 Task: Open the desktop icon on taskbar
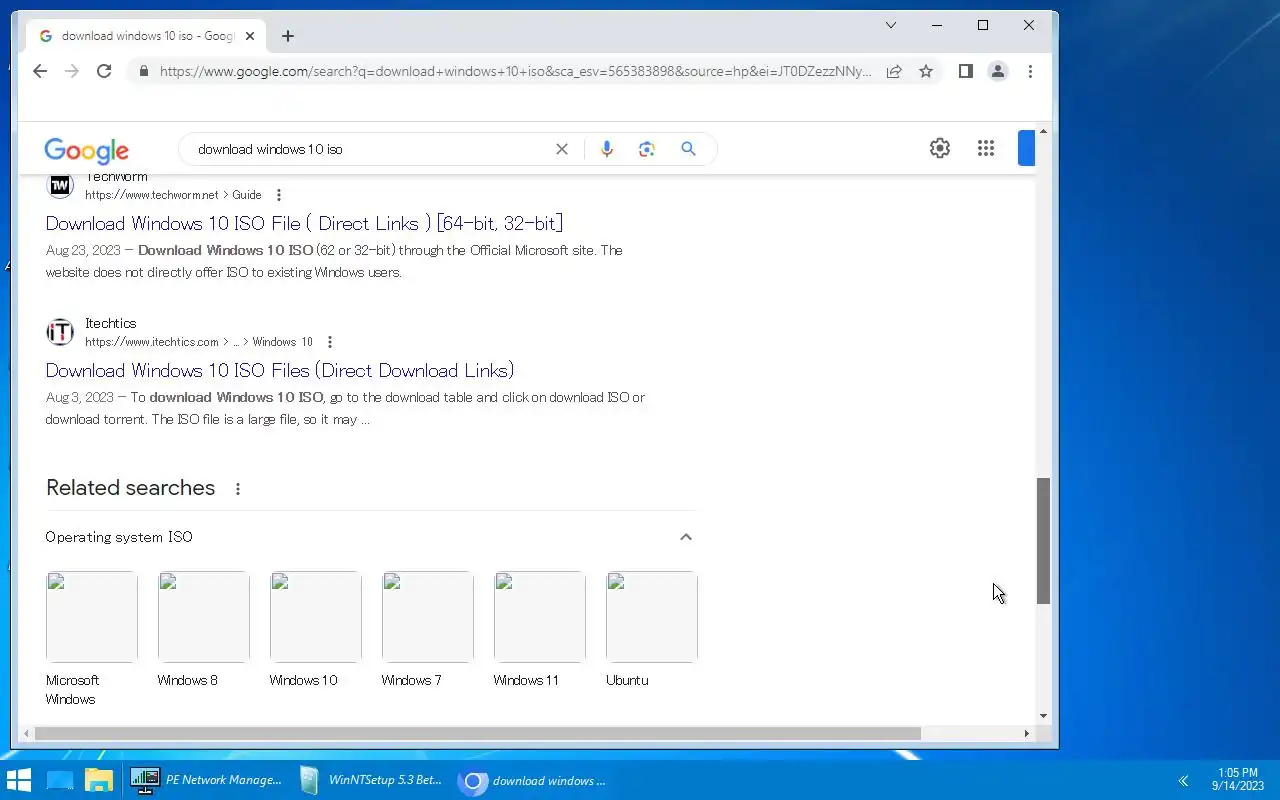60,780
